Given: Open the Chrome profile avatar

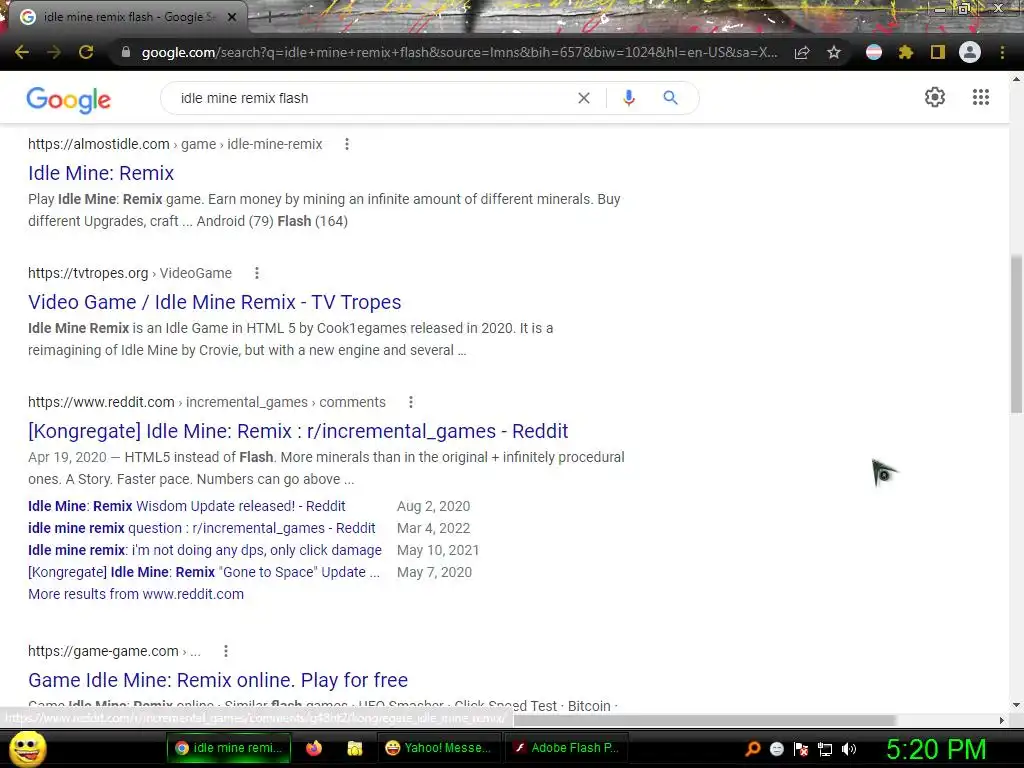Looking at the screenshot, I should 970,52.
